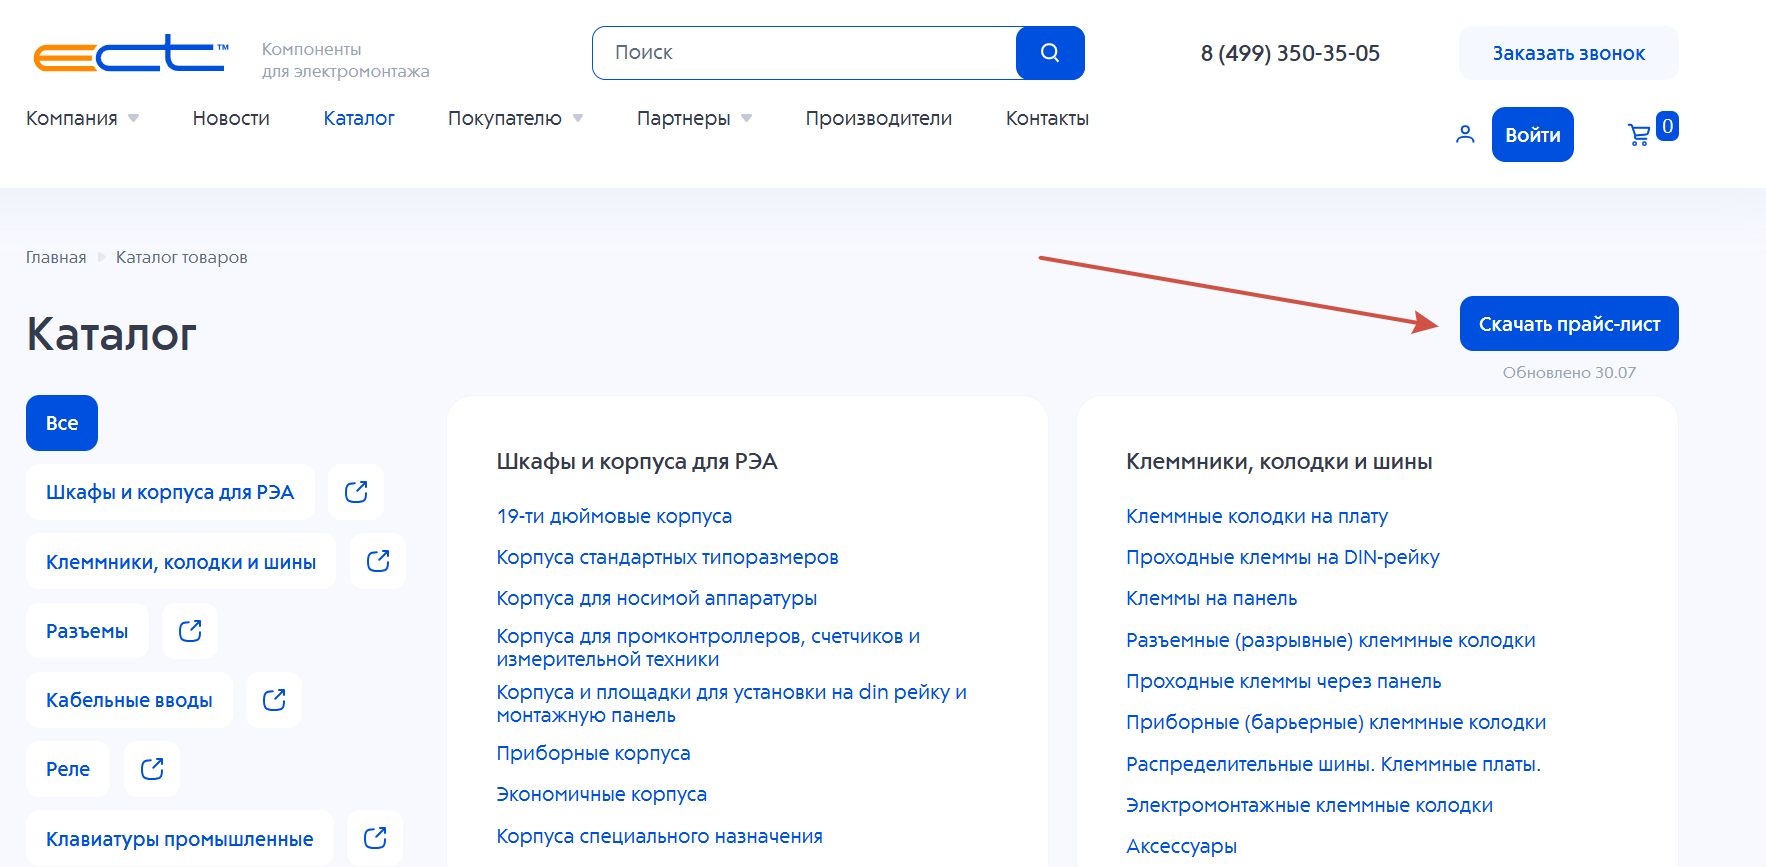This screenshot has height=867, width=1766.
Task: Open Приборные корпуса link
Action: pos(593,753)
